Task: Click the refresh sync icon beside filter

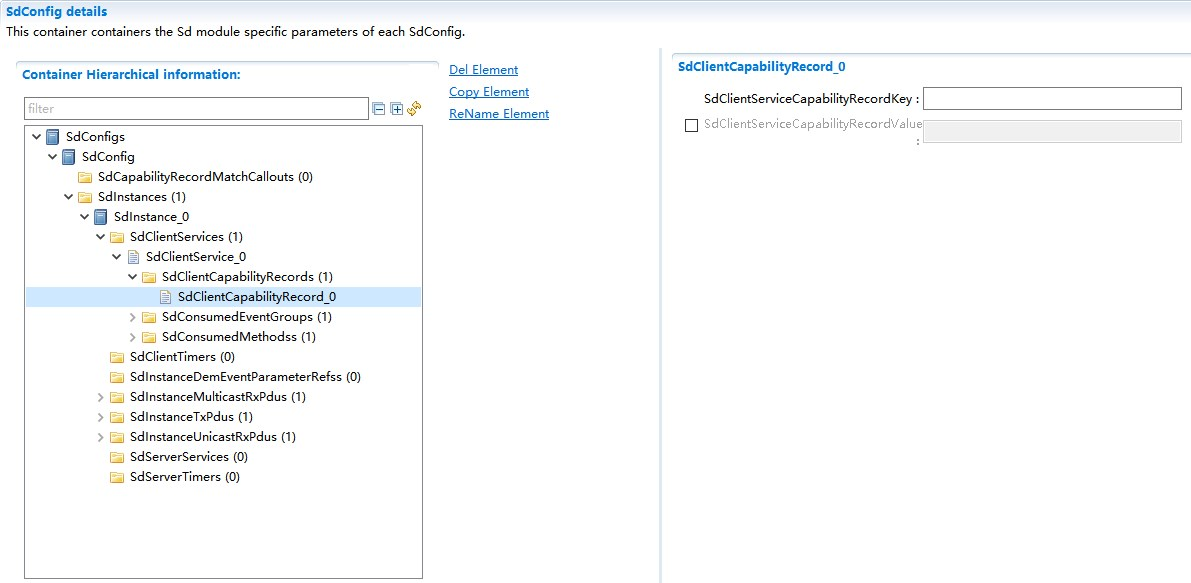Action: coord(414,109)
